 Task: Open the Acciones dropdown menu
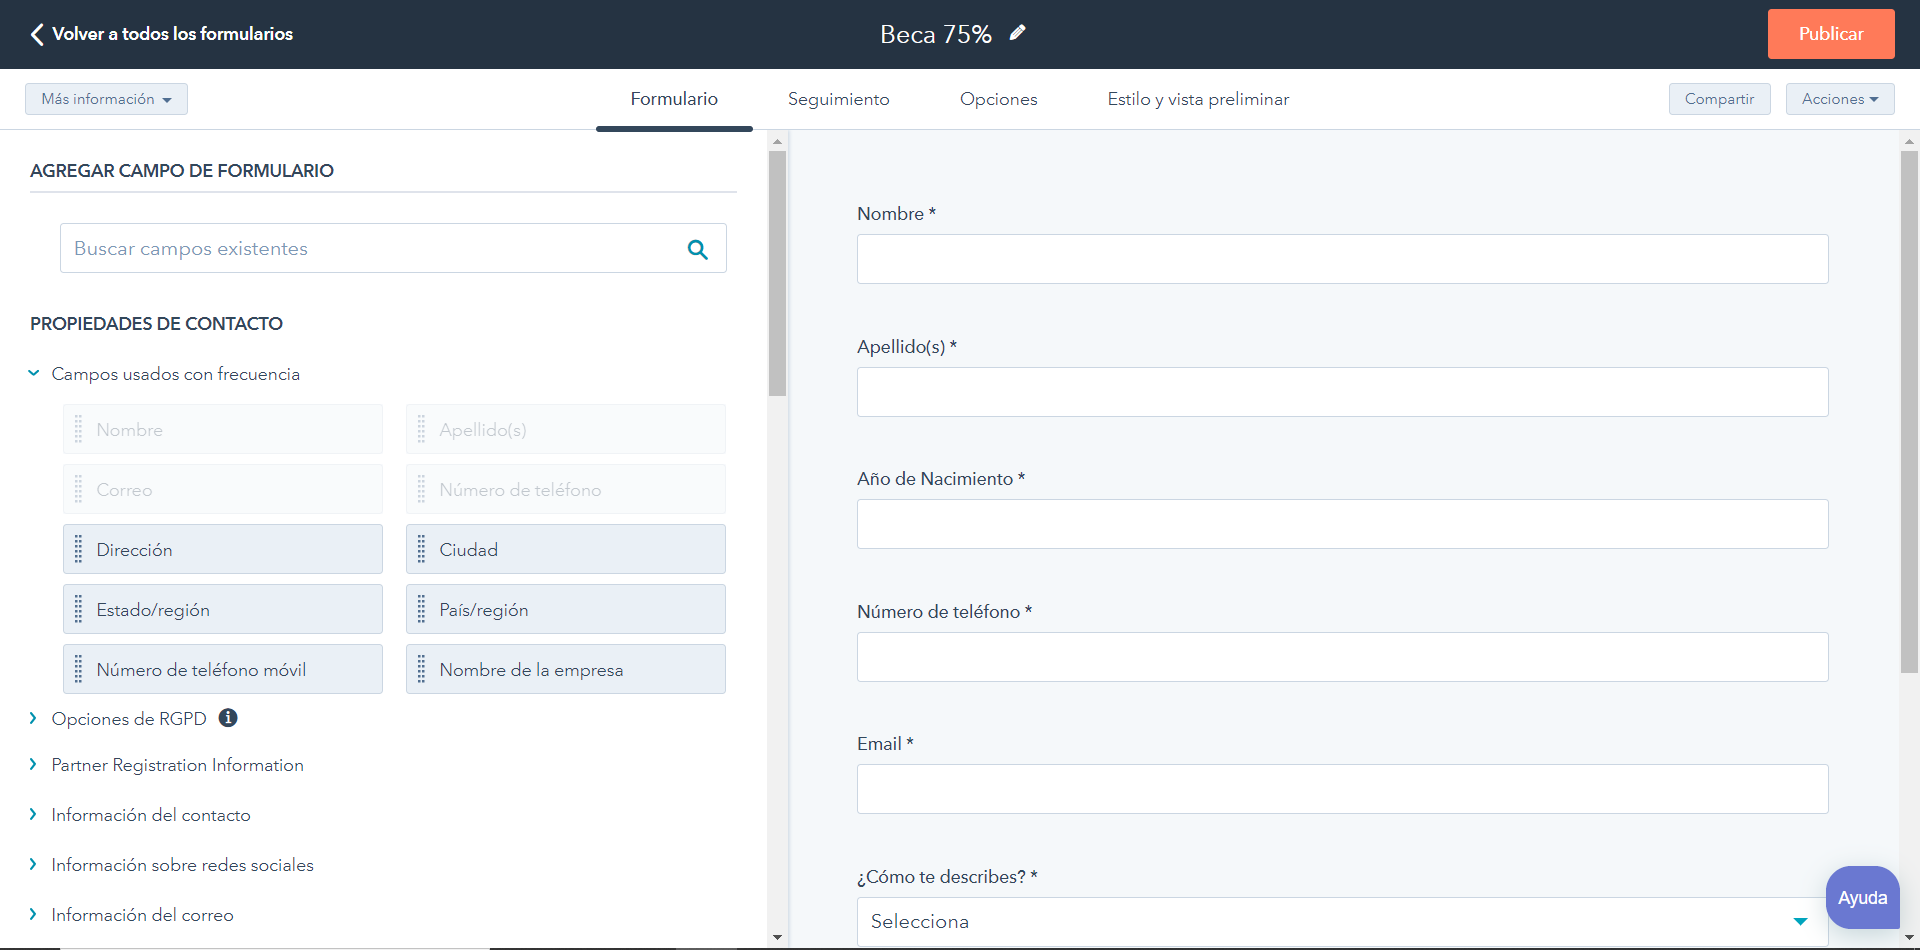pos(1839,99)
